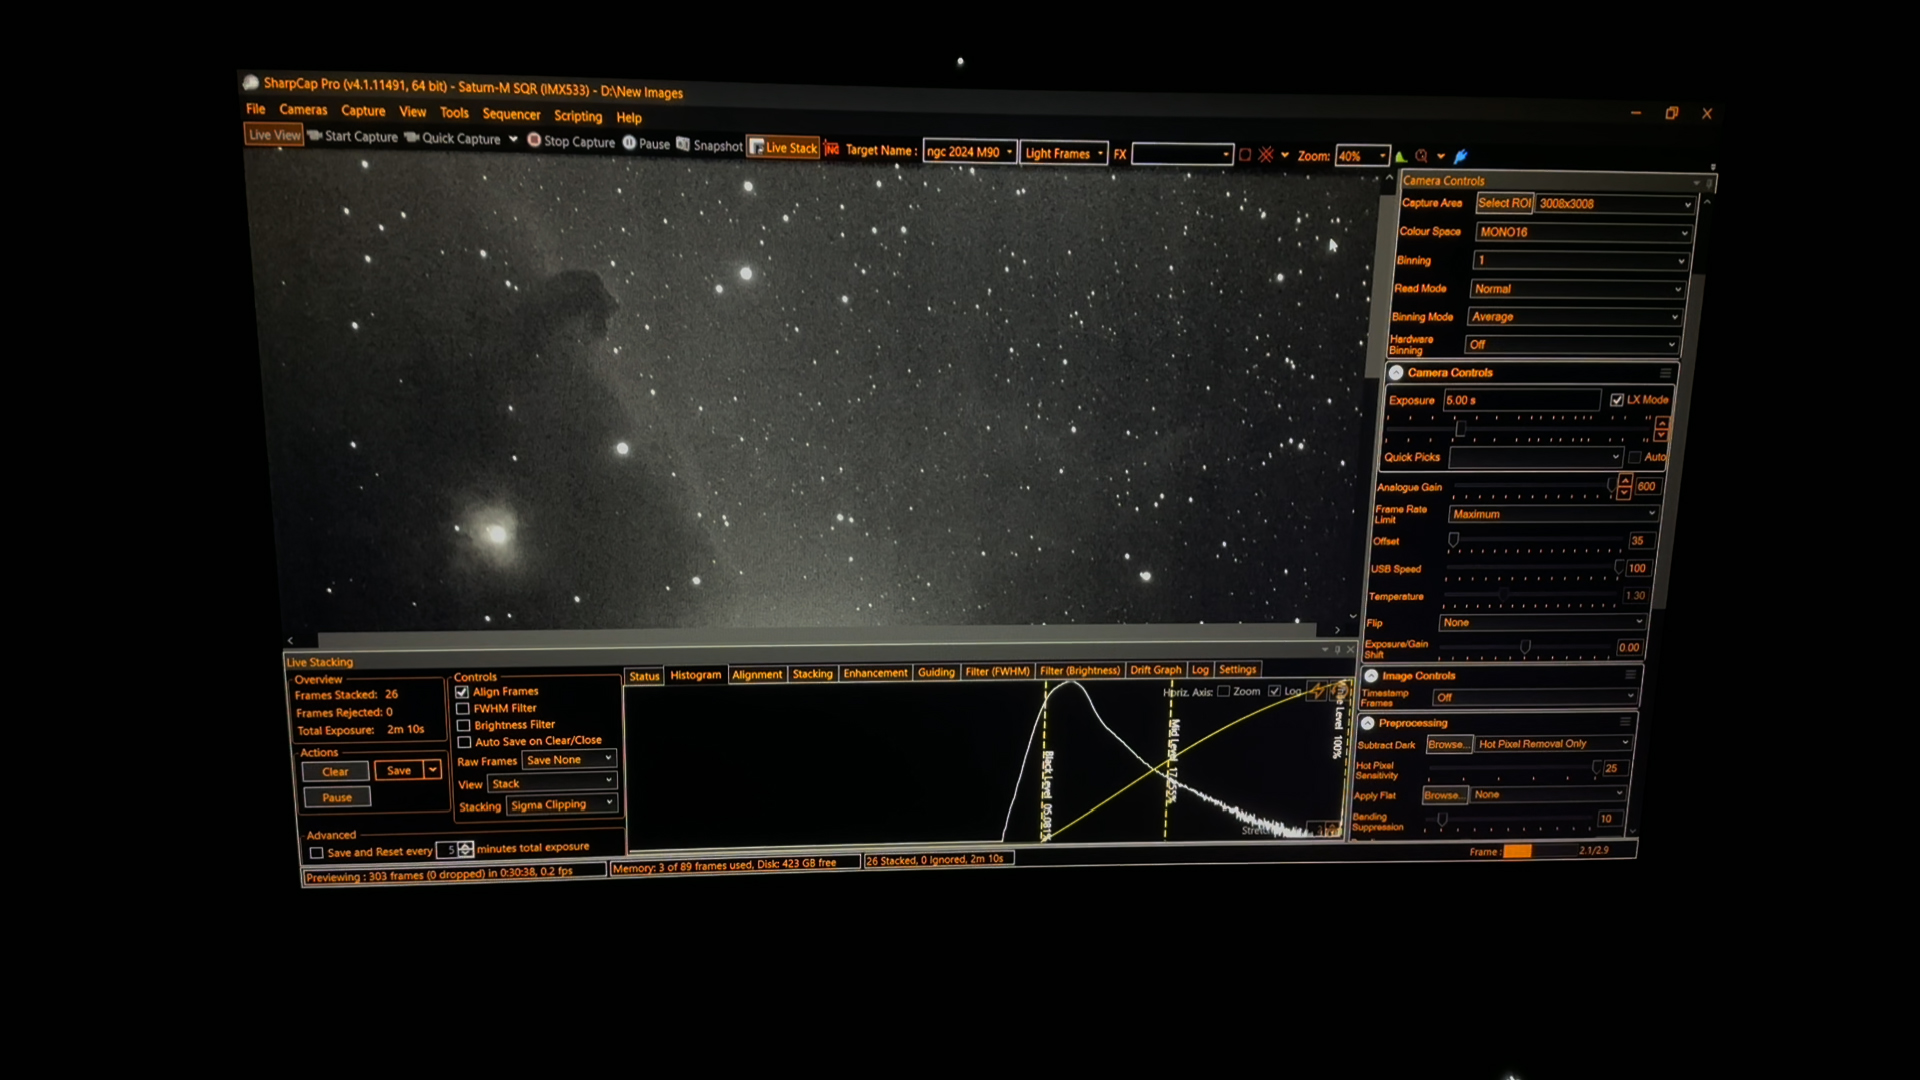Collapse the Preprocessing section chevron
This screenshot has height=1080, width=1920.
coord(1368,723)
